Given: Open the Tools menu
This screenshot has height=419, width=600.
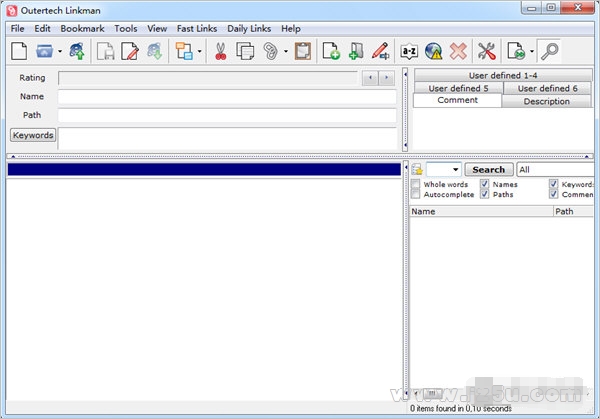Looking at the screenshot, I should tap(126, 29).
